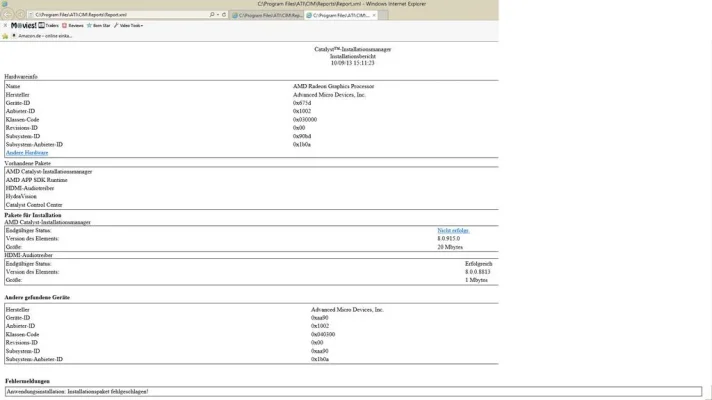
Task: Select 'Advanced Micro Devices, Inc.' in Hardwareinfo
Action: coord(329,95)
